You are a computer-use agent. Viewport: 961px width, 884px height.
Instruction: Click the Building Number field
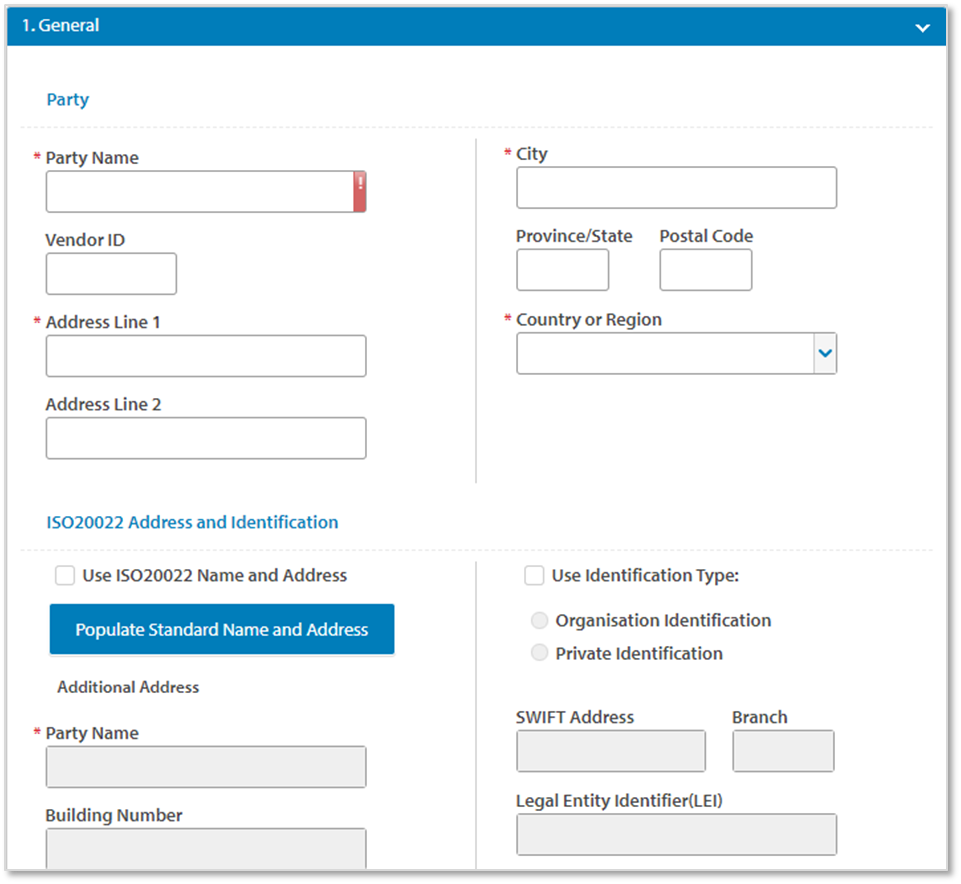click(x=206, y=848)
